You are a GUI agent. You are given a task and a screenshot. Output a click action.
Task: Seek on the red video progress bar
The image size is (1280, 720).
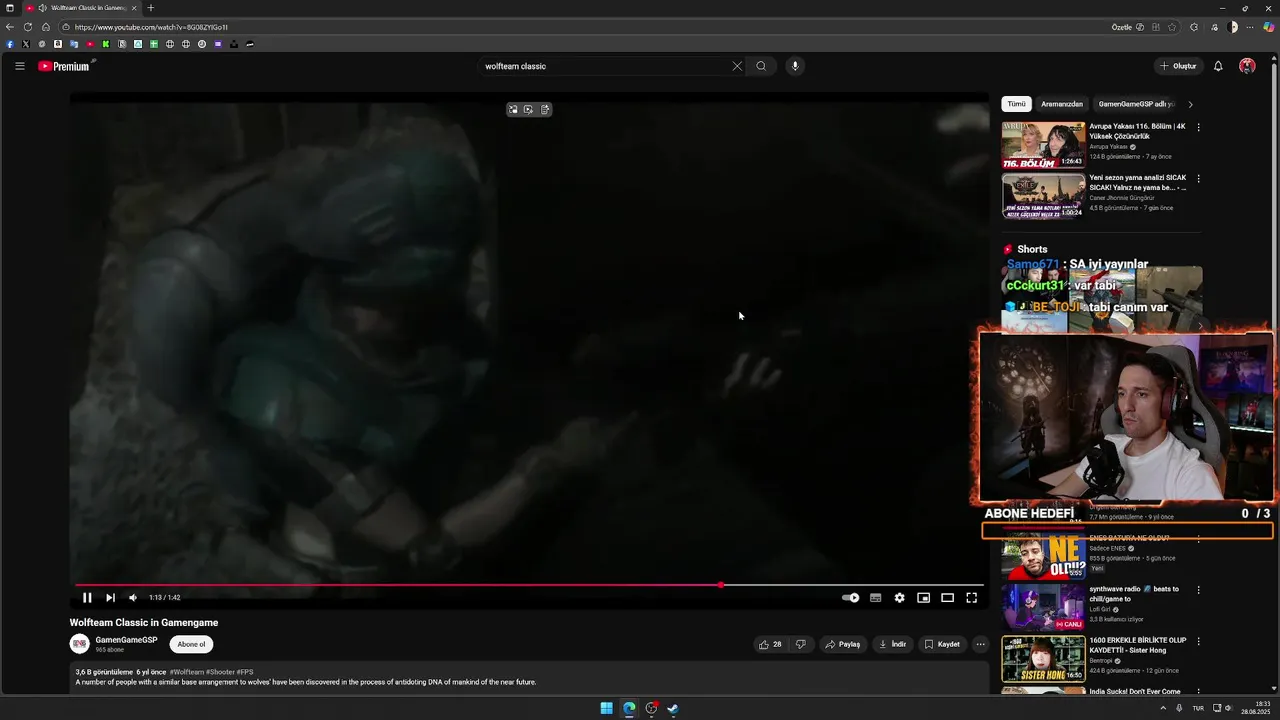point(529,585)
